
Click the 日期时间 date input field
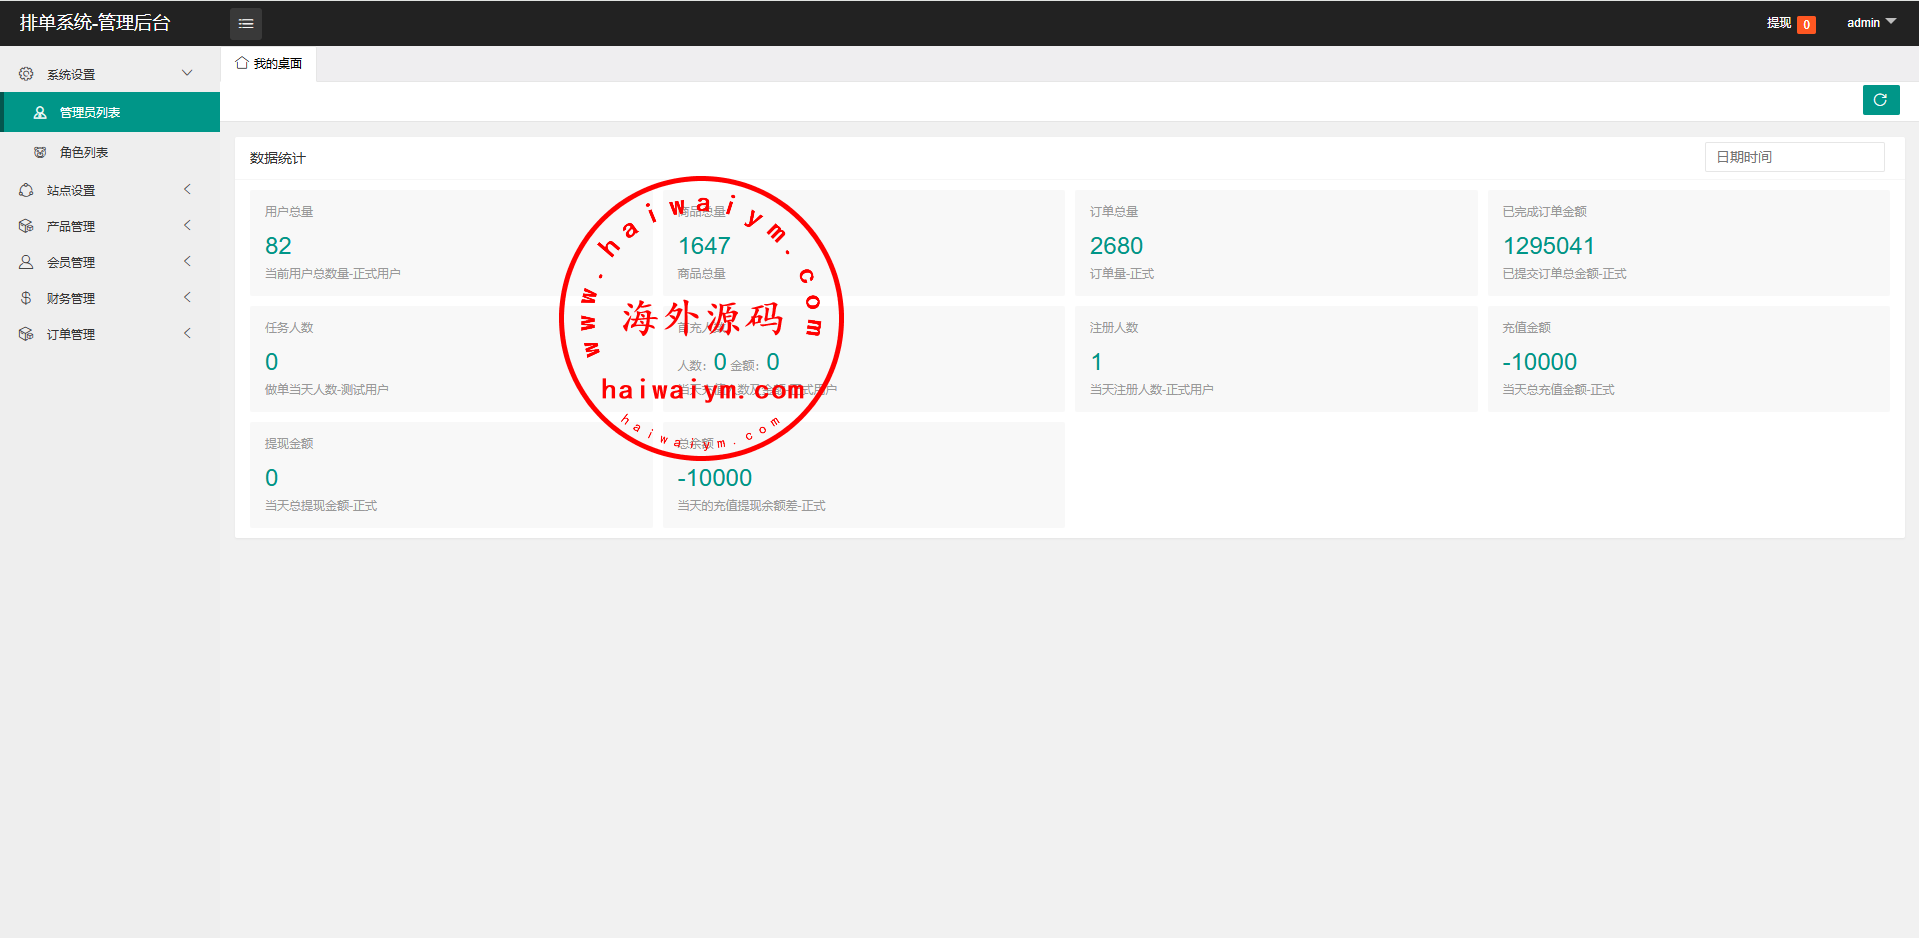tap(1794, 157)
